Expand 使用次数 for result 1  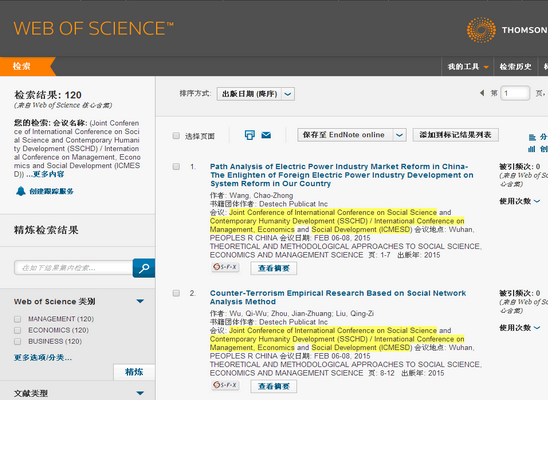click(519, 201)
